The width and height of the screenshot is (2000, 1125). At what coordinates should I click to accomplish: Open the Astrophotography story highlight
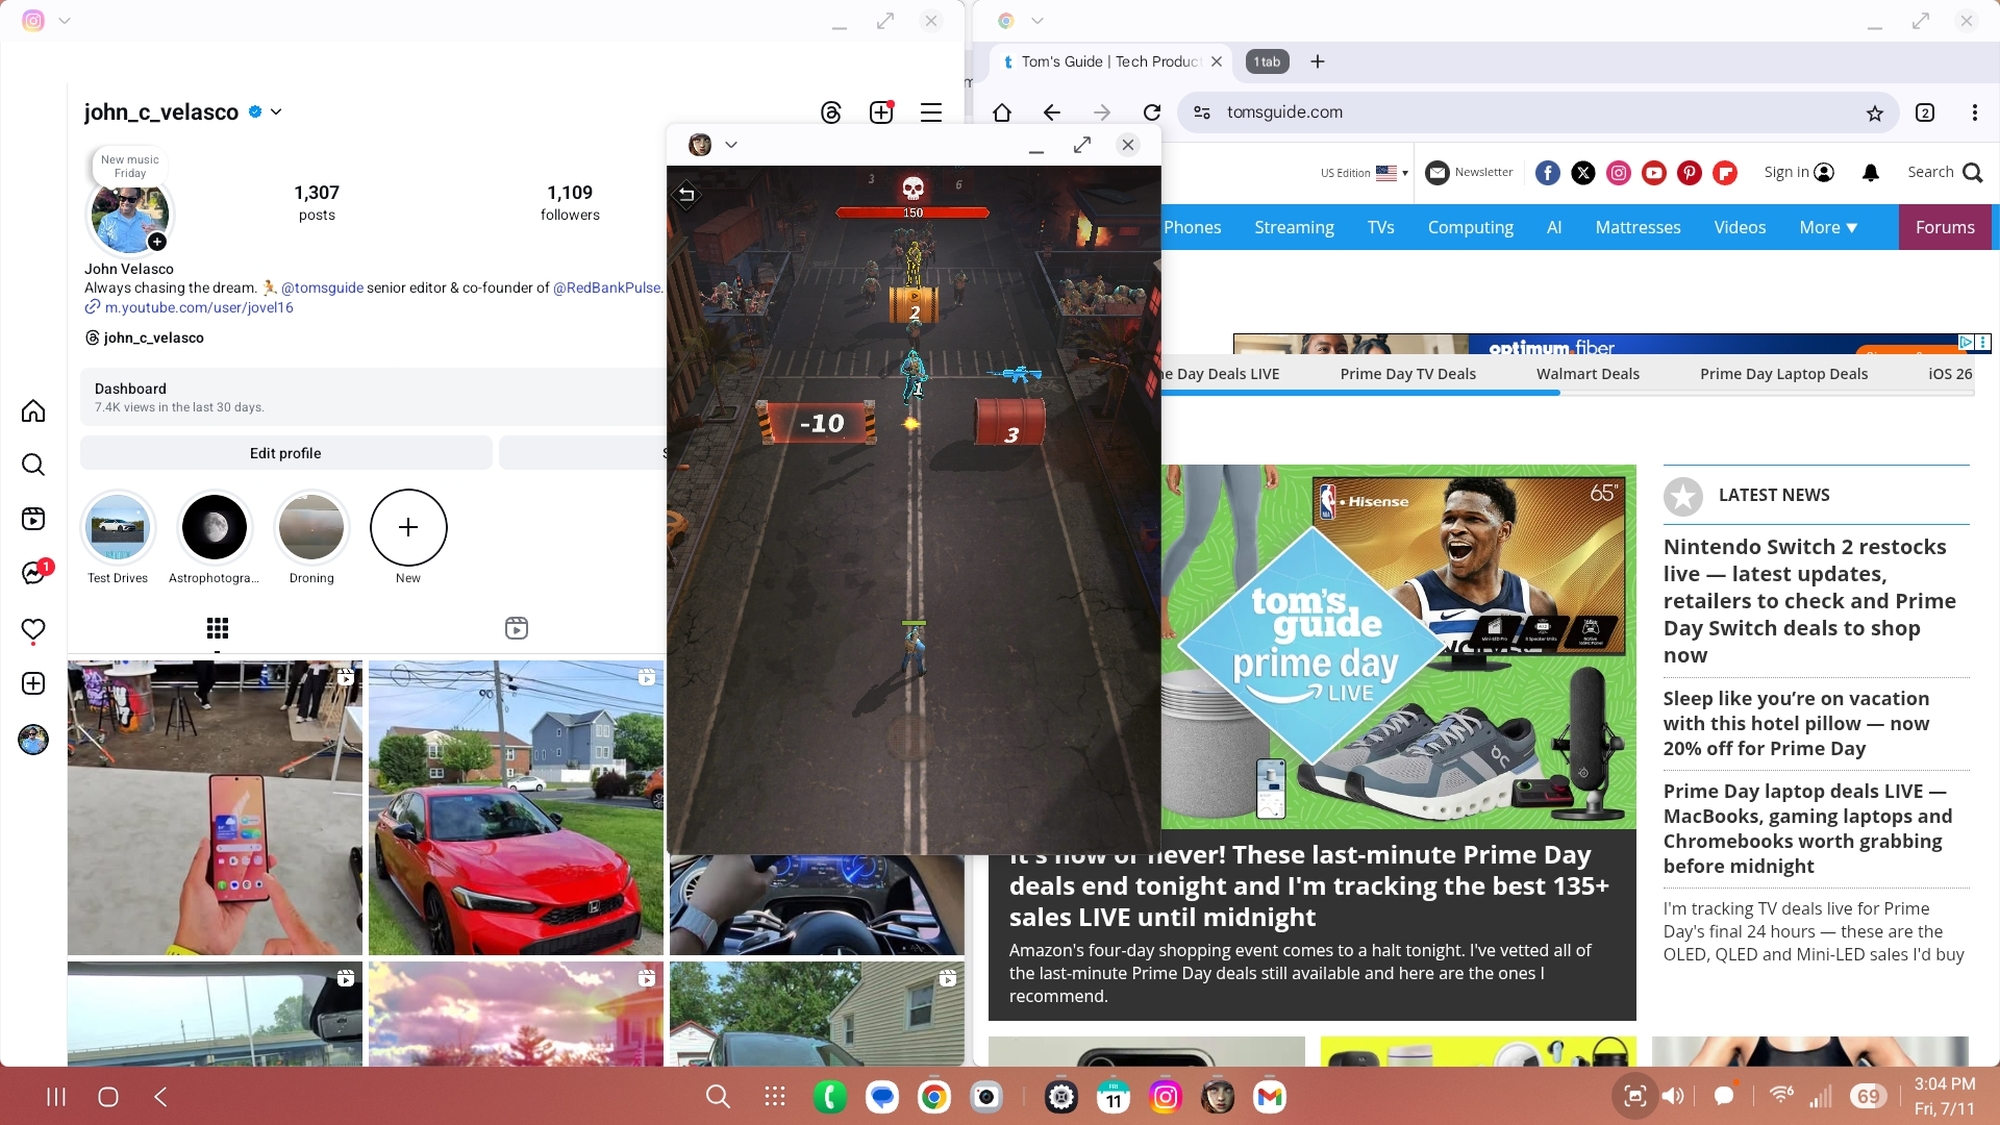(214, 528)
